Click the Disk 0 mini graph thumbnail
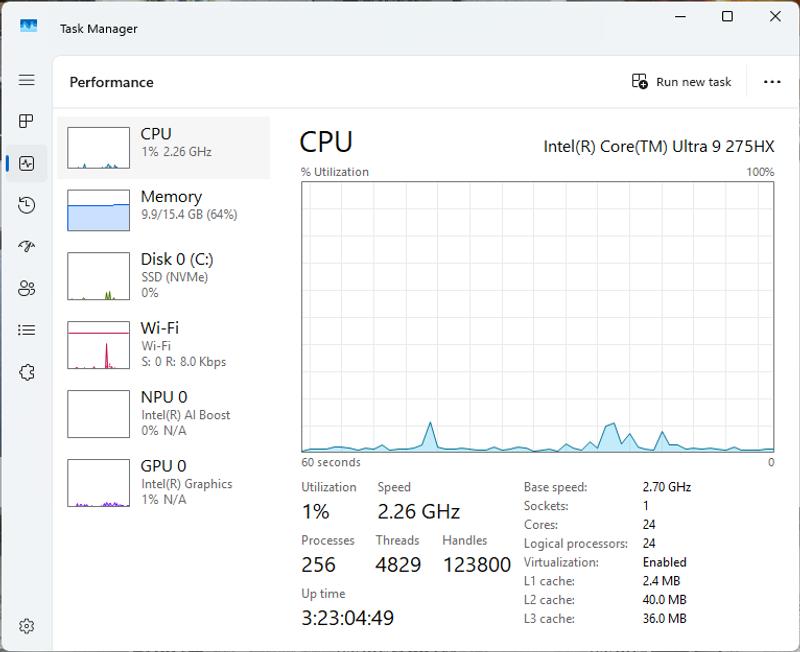800x652 pixels. [x=98, y=276]
